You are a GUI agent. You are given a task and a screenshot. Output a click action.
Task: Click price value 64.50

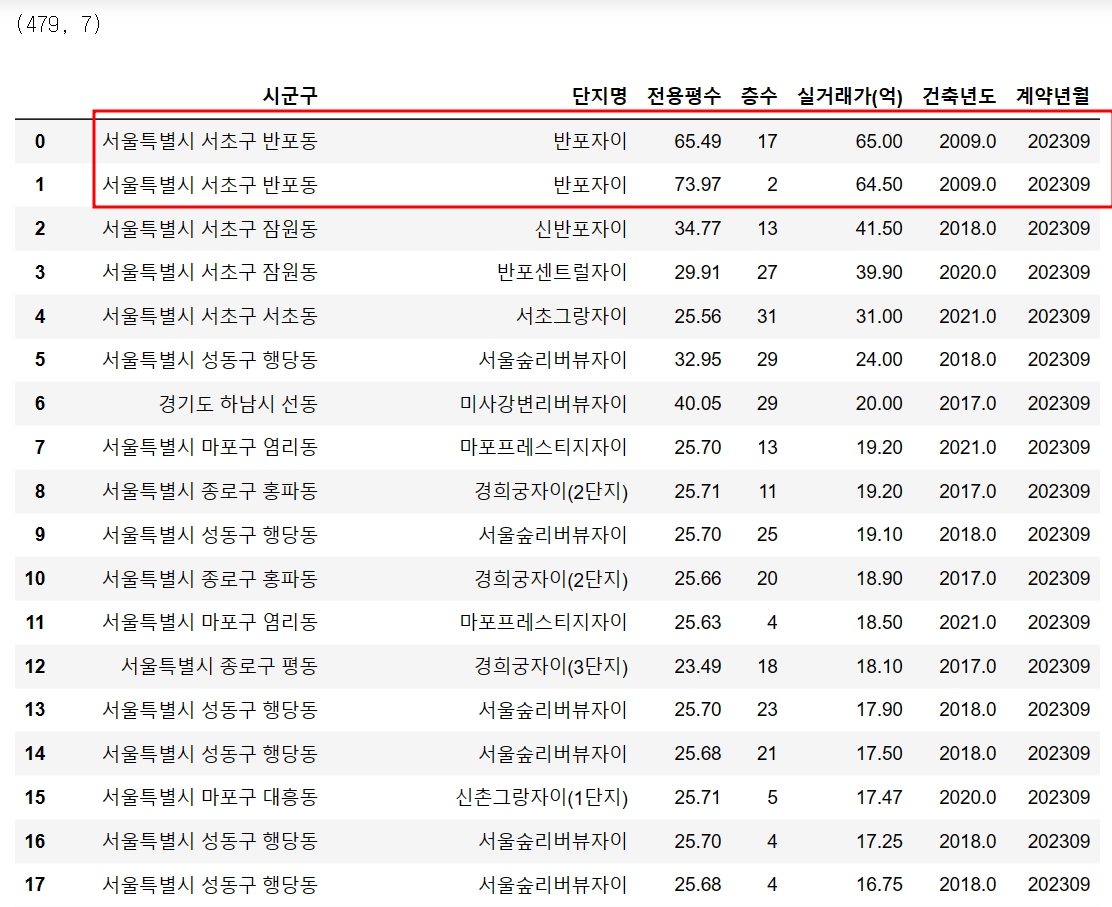point(879,185)
